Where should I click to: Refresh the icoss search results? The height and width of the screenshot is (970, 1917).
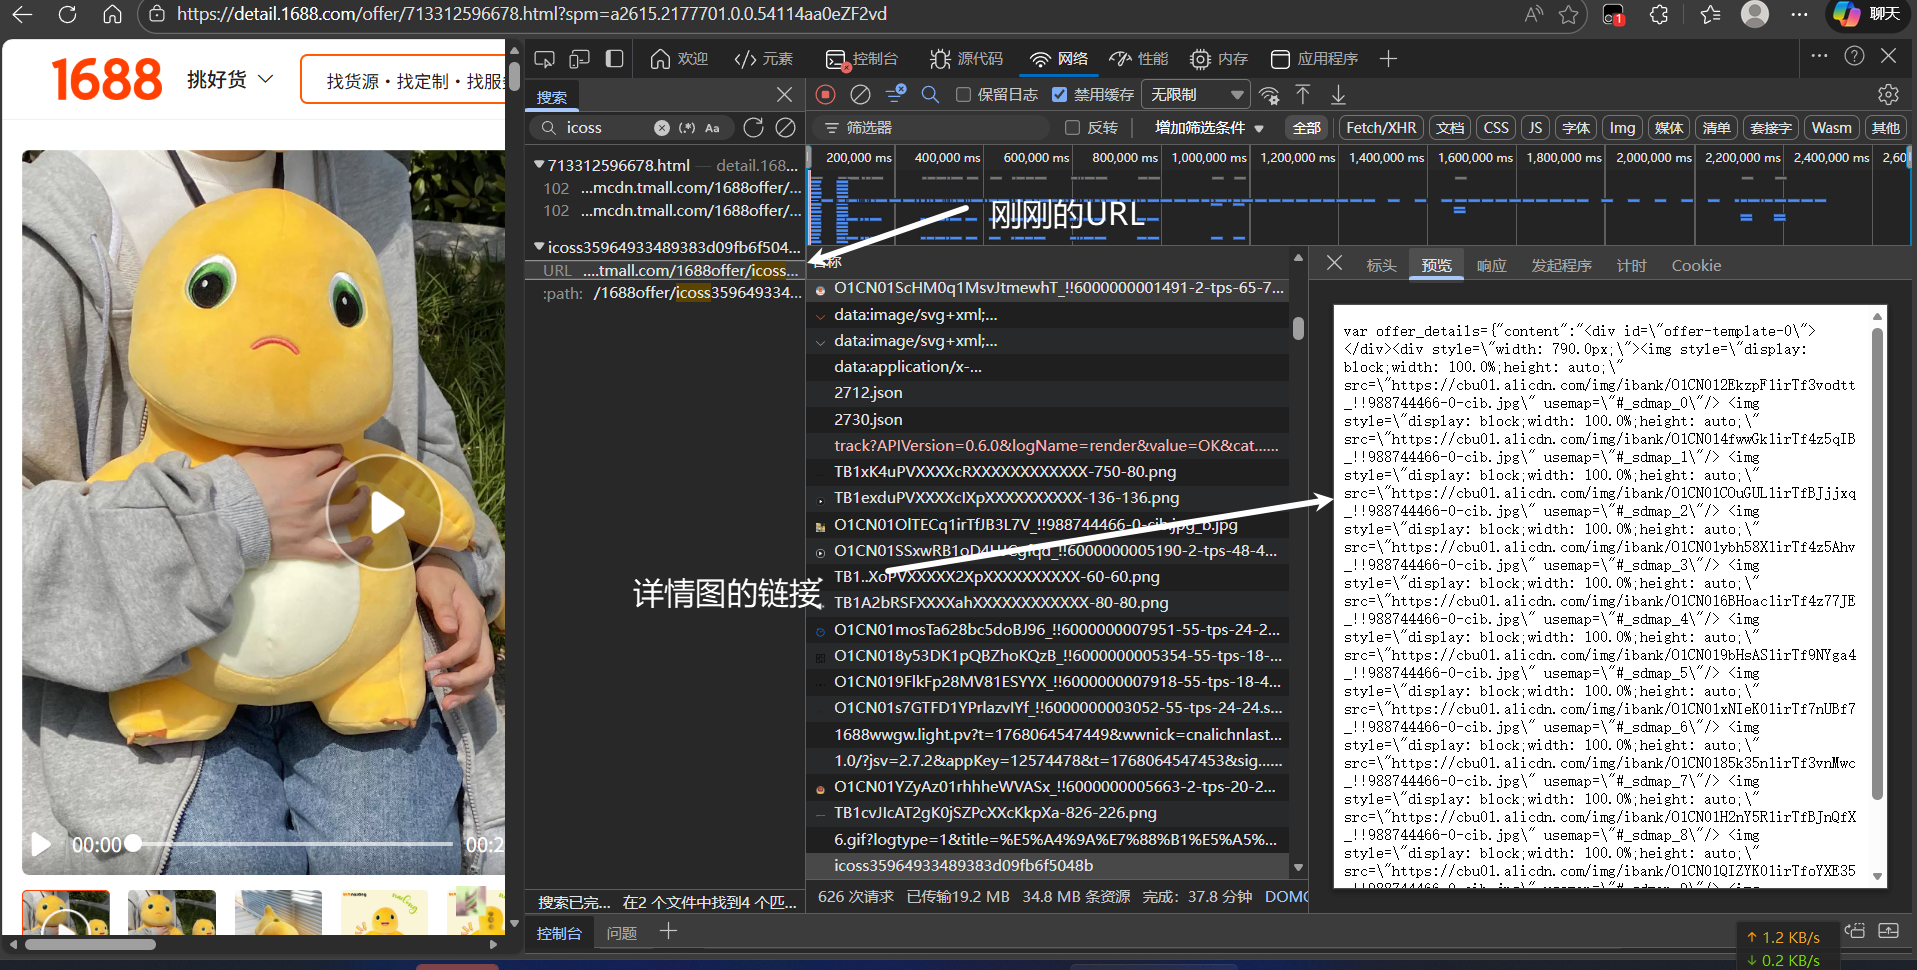pos(753,127)
